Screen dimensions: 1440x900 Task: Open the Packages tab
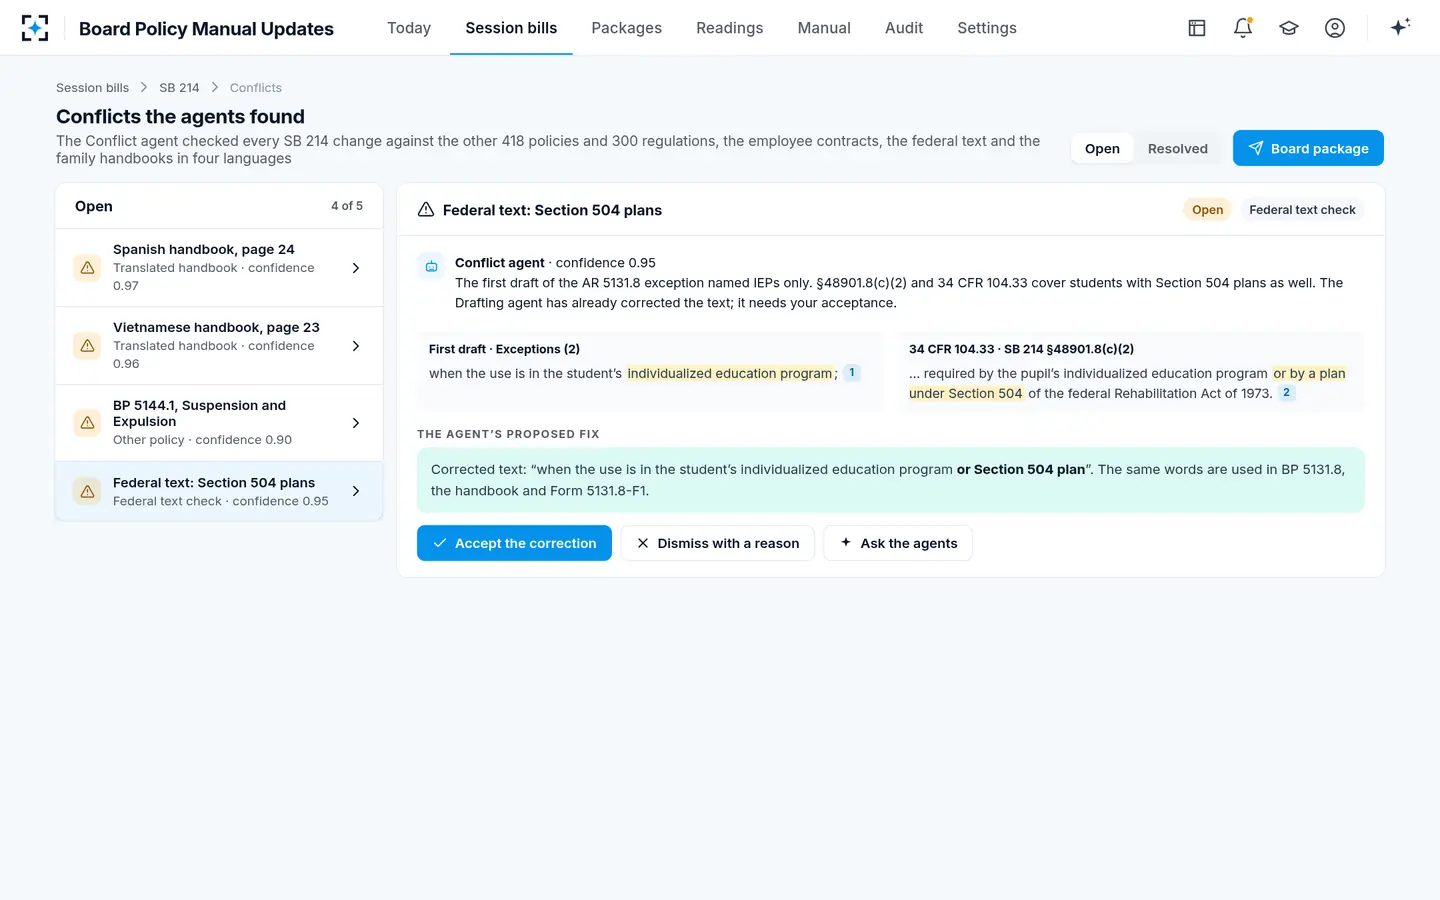click(626, 28)
